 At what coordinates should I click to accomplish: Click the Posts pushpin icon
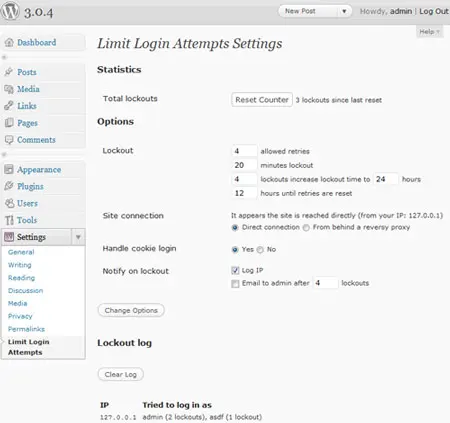9,72
